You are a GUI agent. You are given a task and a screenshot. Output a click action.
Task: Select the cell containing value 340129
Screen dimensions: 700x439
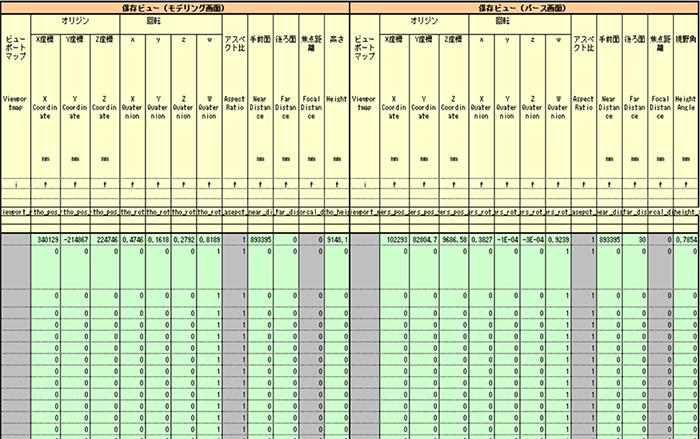click(46, 241)
